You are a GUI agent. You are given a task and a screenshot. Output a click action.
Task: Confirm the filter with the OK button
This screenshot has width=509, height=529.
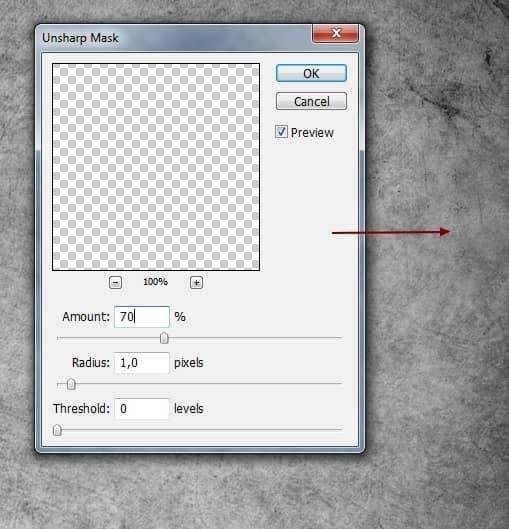[311, 73]
